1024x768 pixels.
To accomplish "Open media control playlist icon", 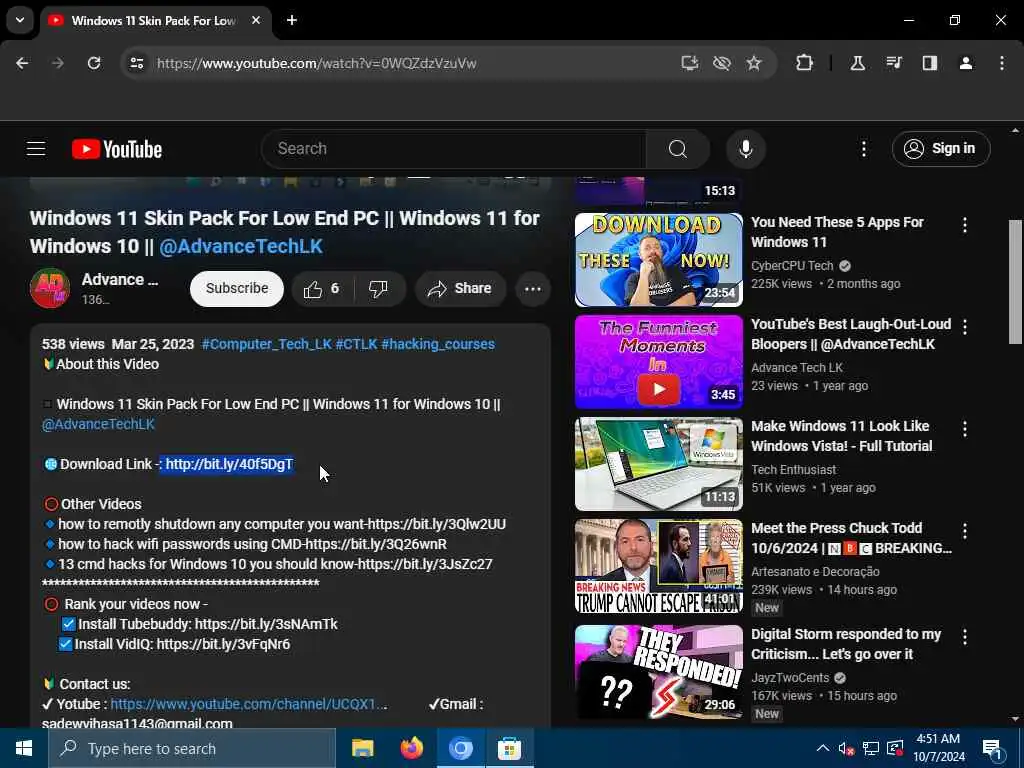I will coord(893,63).
